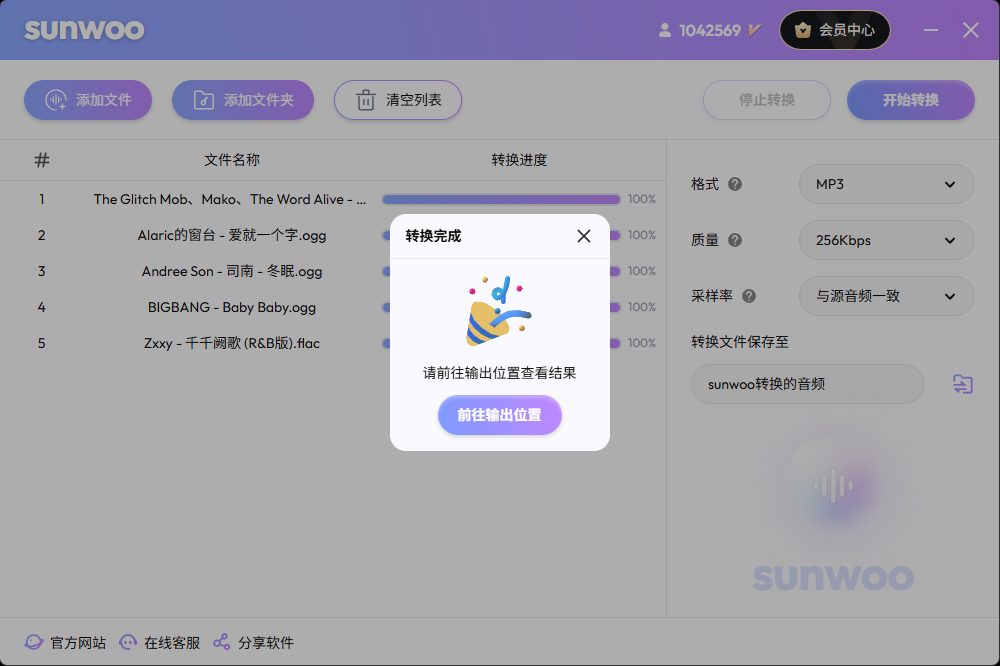Click the help icon next to 质量
The height and width of the screenshot is (666, 1000).
coord(735,240)
